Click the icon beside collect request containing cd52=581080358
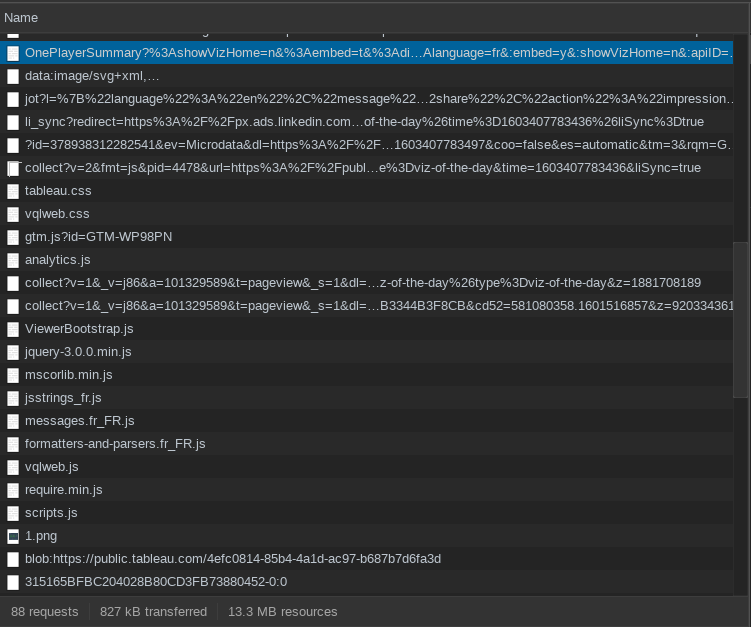751x627 pixels. 13,306
